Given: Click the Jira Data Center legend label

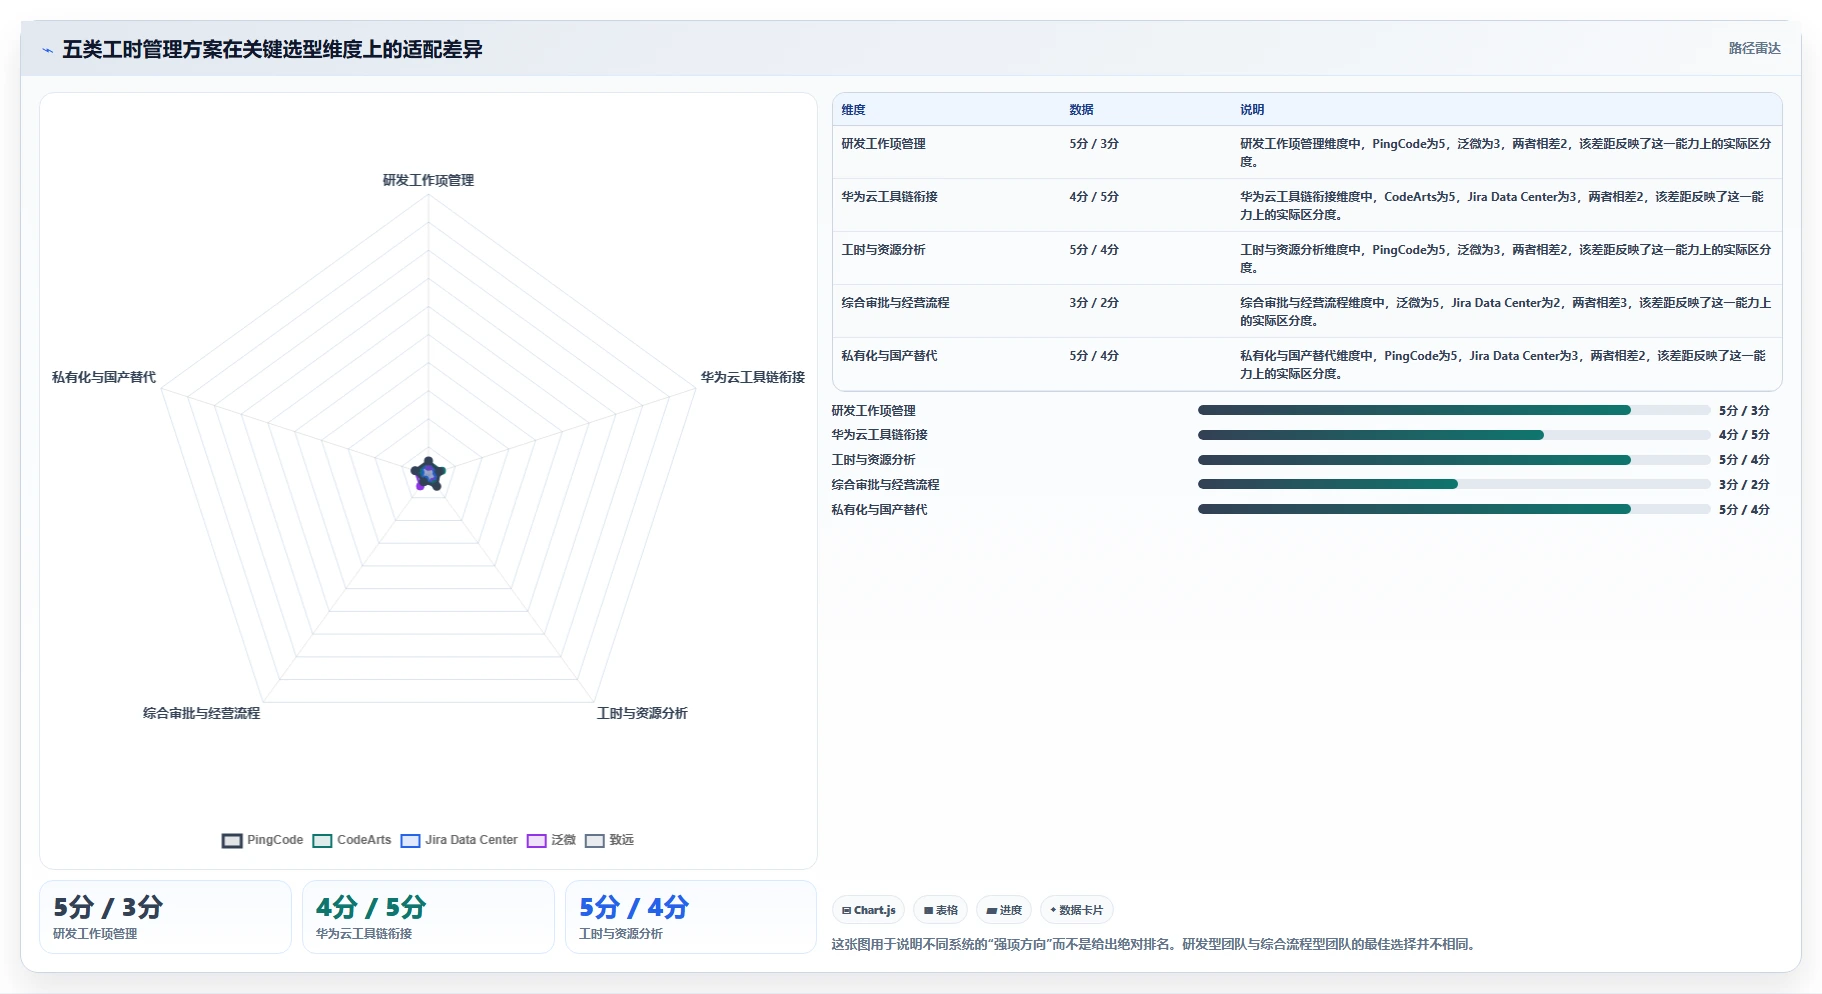Looking at the screenshot, I should pyautogui.click(x=471, y=840).
